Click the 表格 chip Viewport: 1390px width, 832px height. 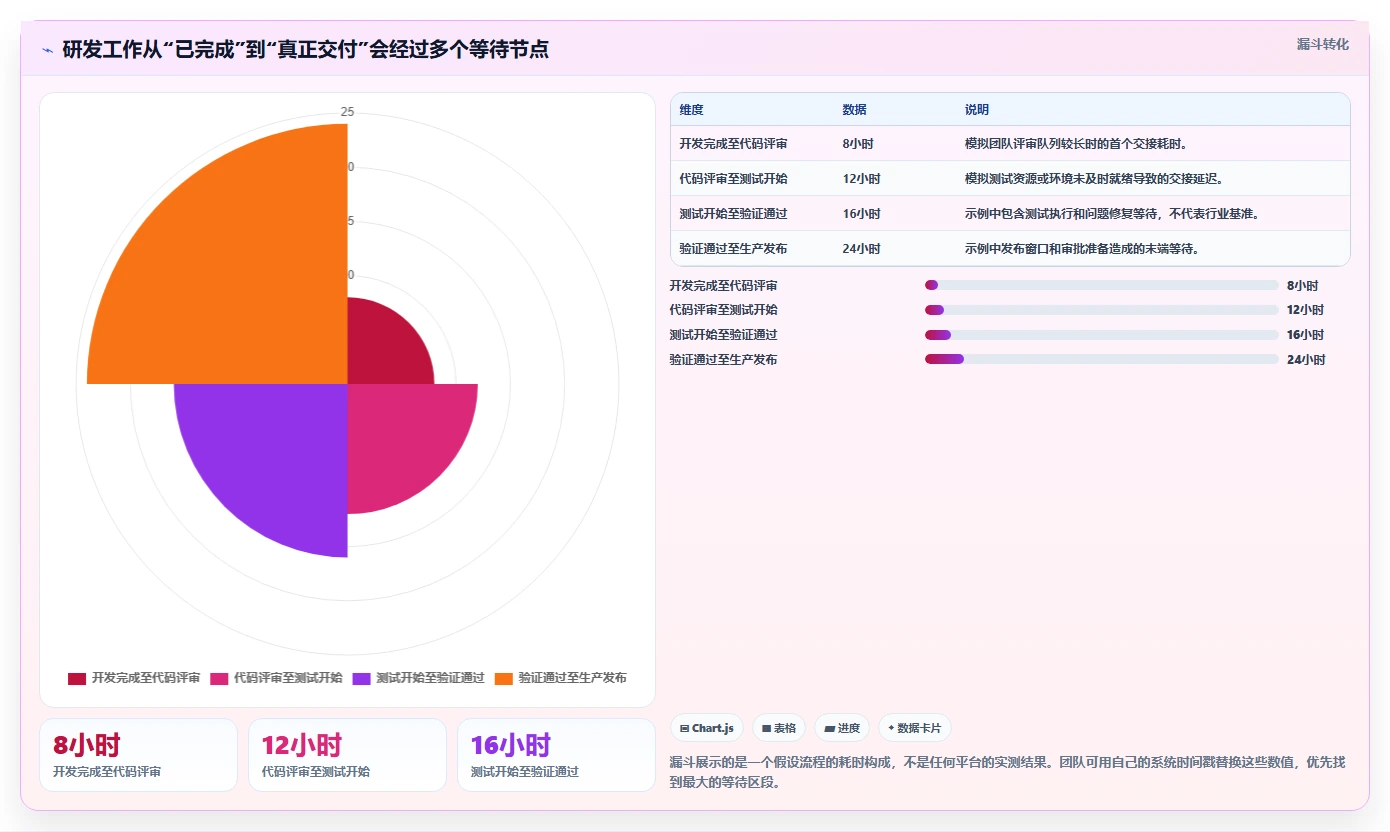[x=779, y=728]
